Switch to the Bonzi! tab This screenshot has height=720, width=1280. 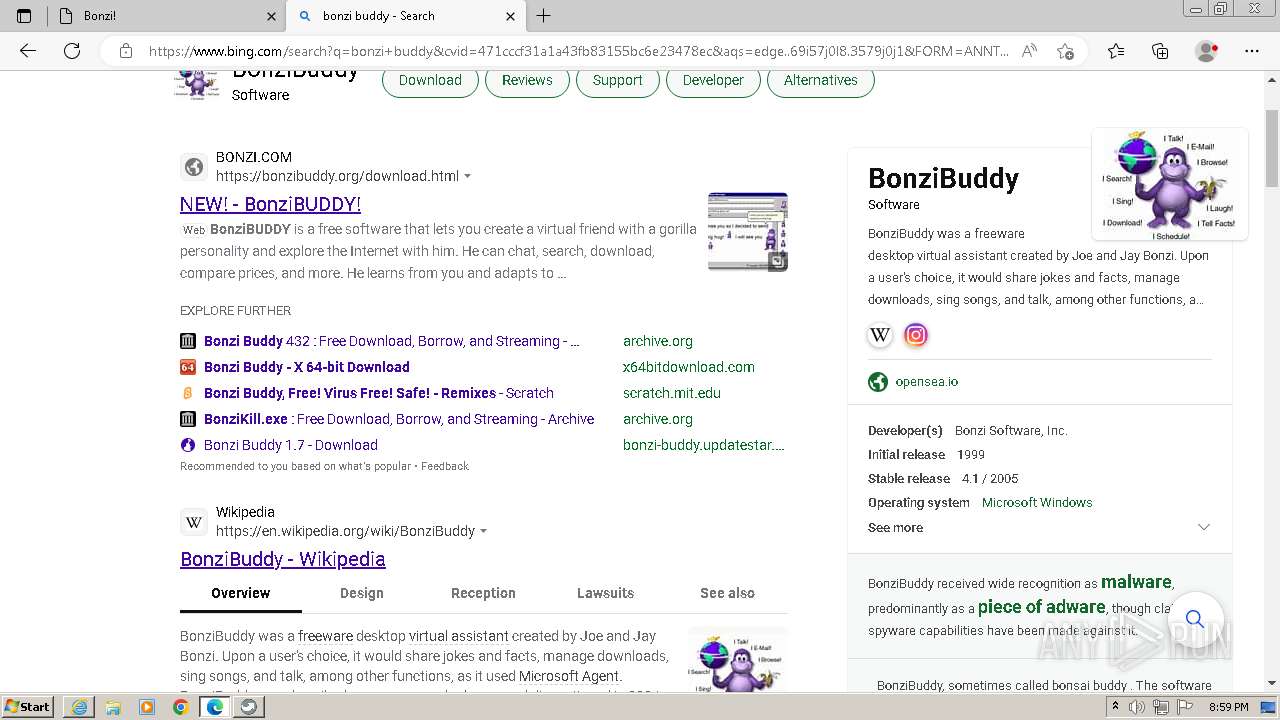click(x=166, y=16)
